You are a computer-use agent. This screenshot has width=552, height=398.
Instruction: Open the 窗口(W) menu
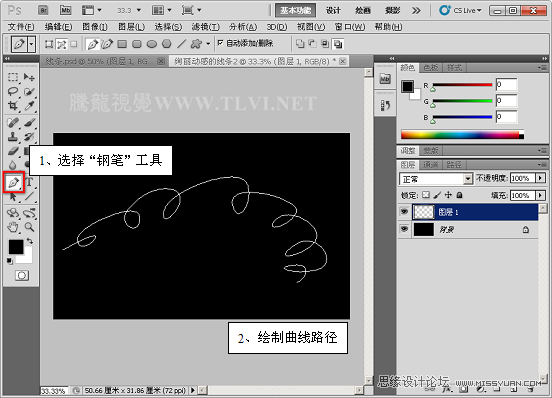coord(350,27)
